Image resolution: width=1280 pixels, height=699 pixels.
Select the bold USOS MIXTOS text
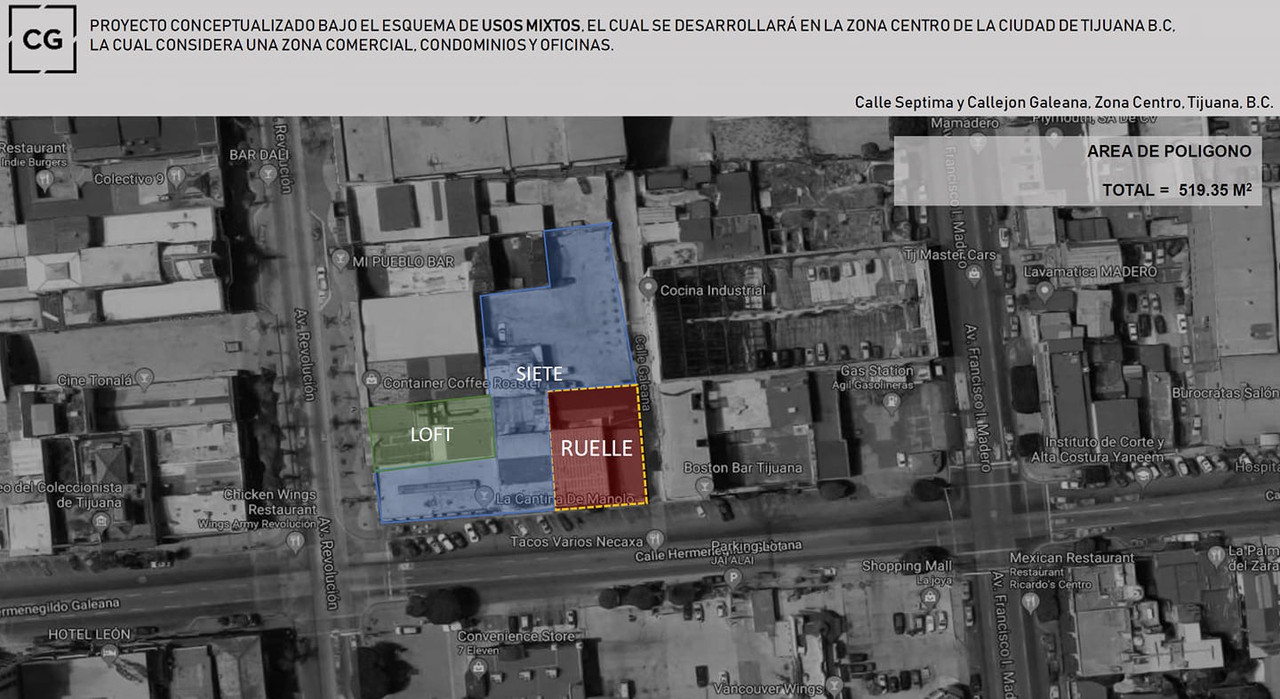(x=530, y=26)
